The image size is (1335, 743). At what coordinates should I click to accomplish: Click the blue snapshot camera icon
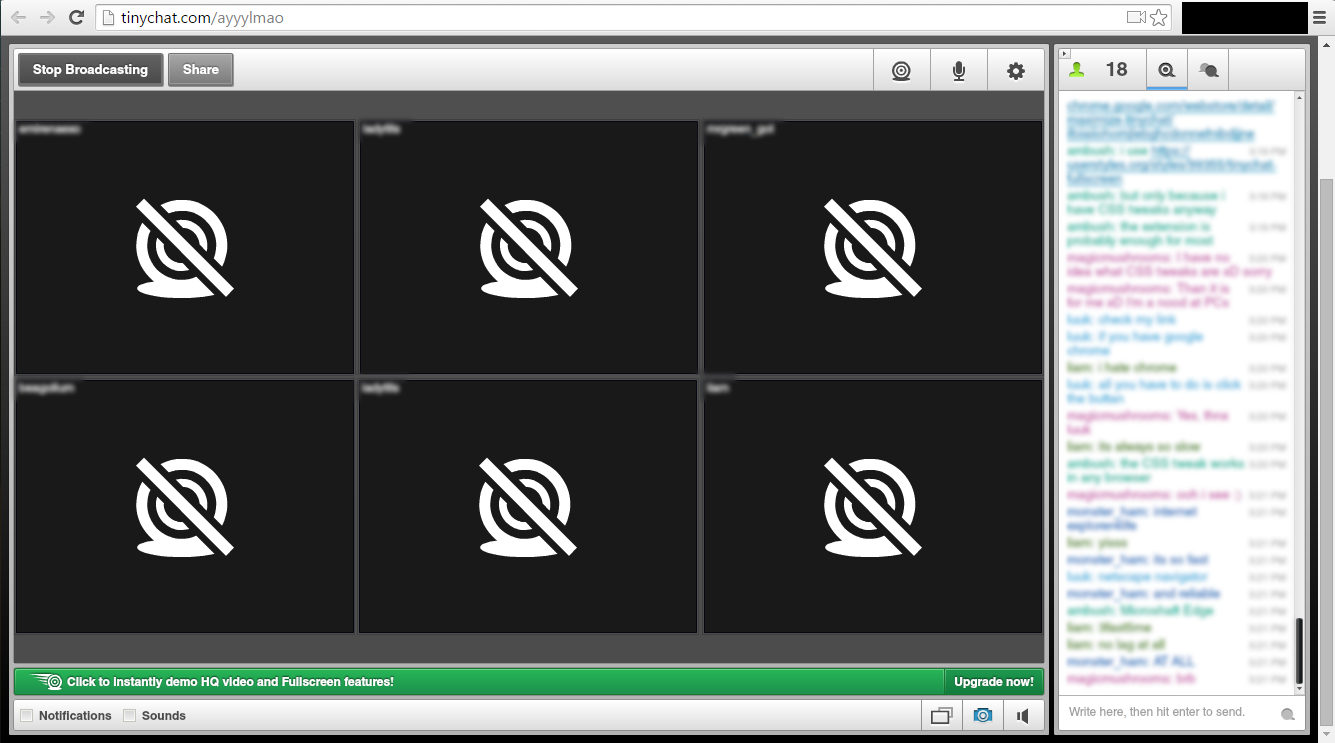coord(983,715)
